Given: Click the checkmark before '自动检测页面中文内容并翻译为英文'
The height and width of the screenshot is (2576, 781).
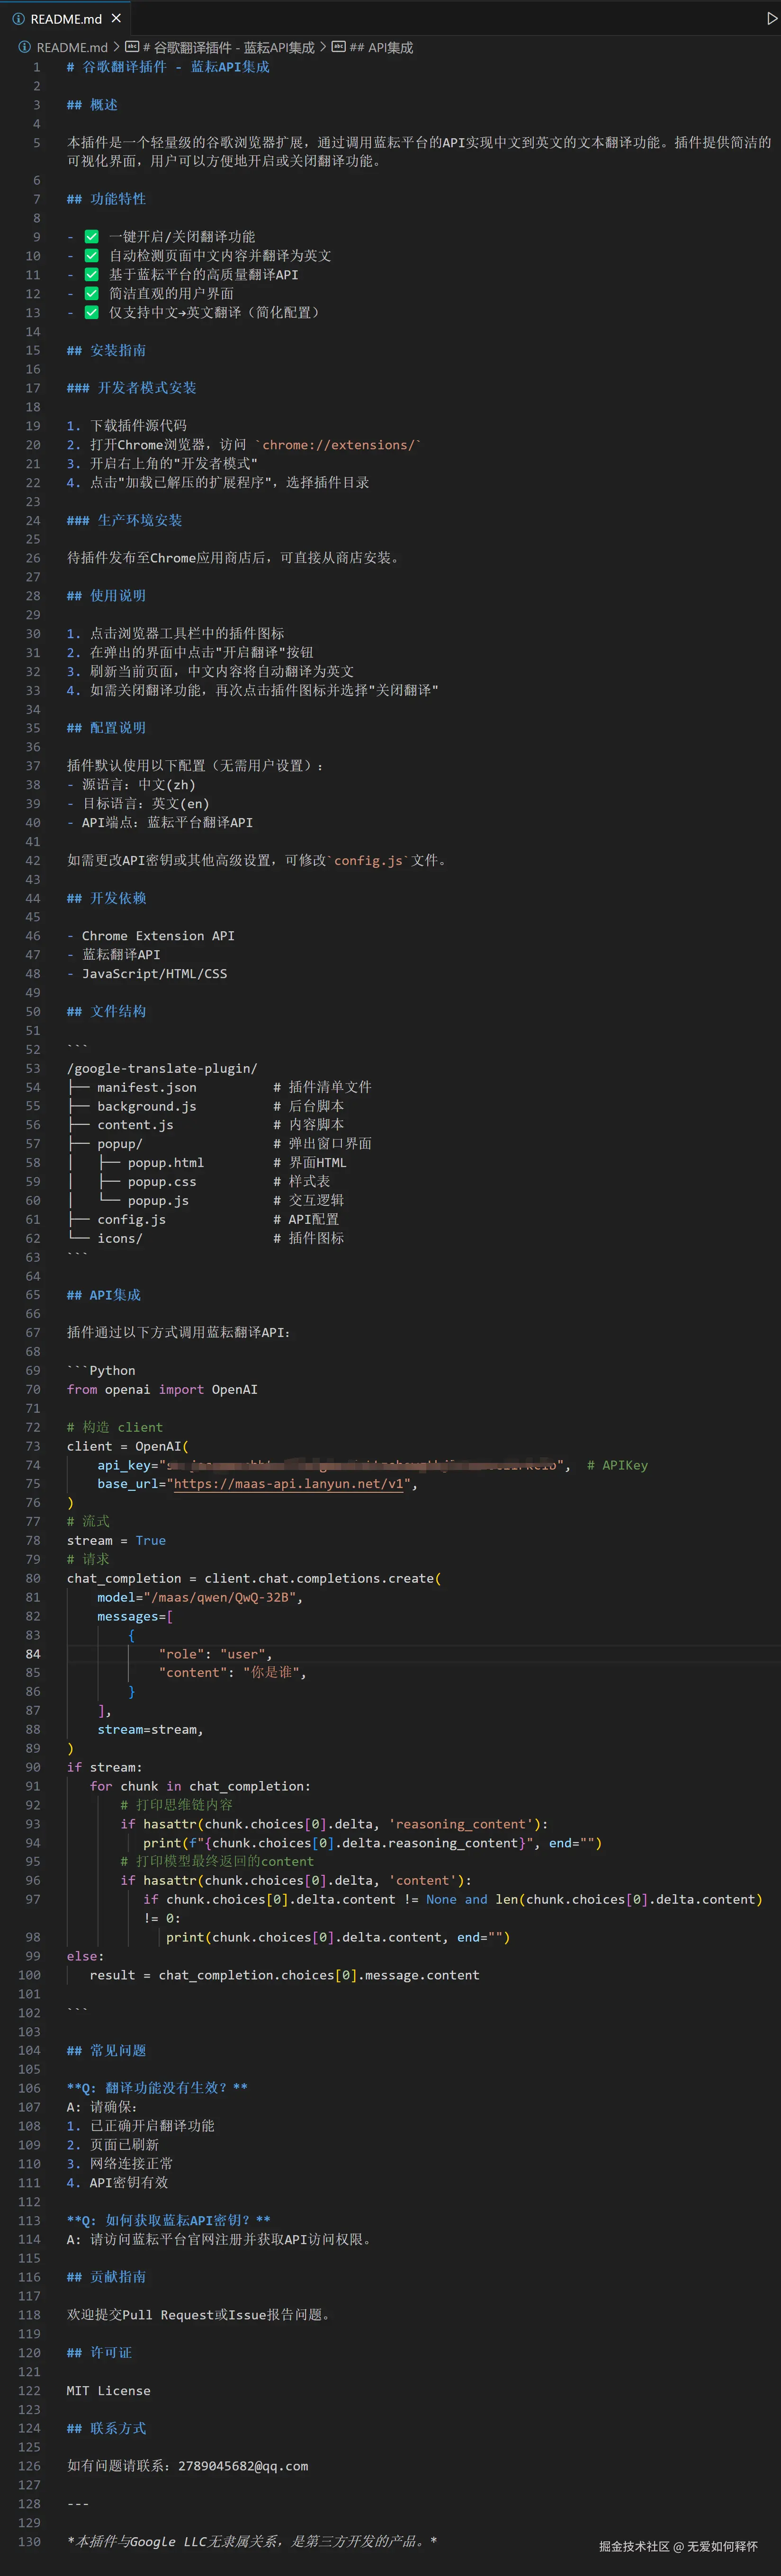Looking at the screenshot, I should [91, 256].
